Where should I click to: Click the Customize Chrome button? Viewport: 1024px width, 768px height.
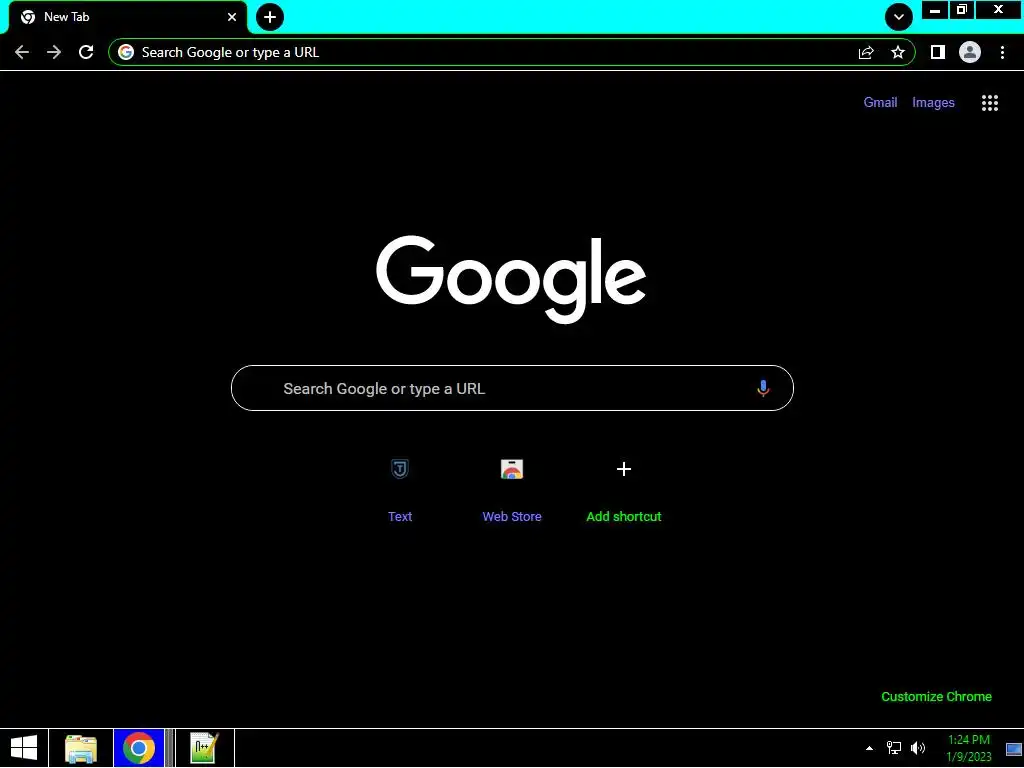click(936, 697)
